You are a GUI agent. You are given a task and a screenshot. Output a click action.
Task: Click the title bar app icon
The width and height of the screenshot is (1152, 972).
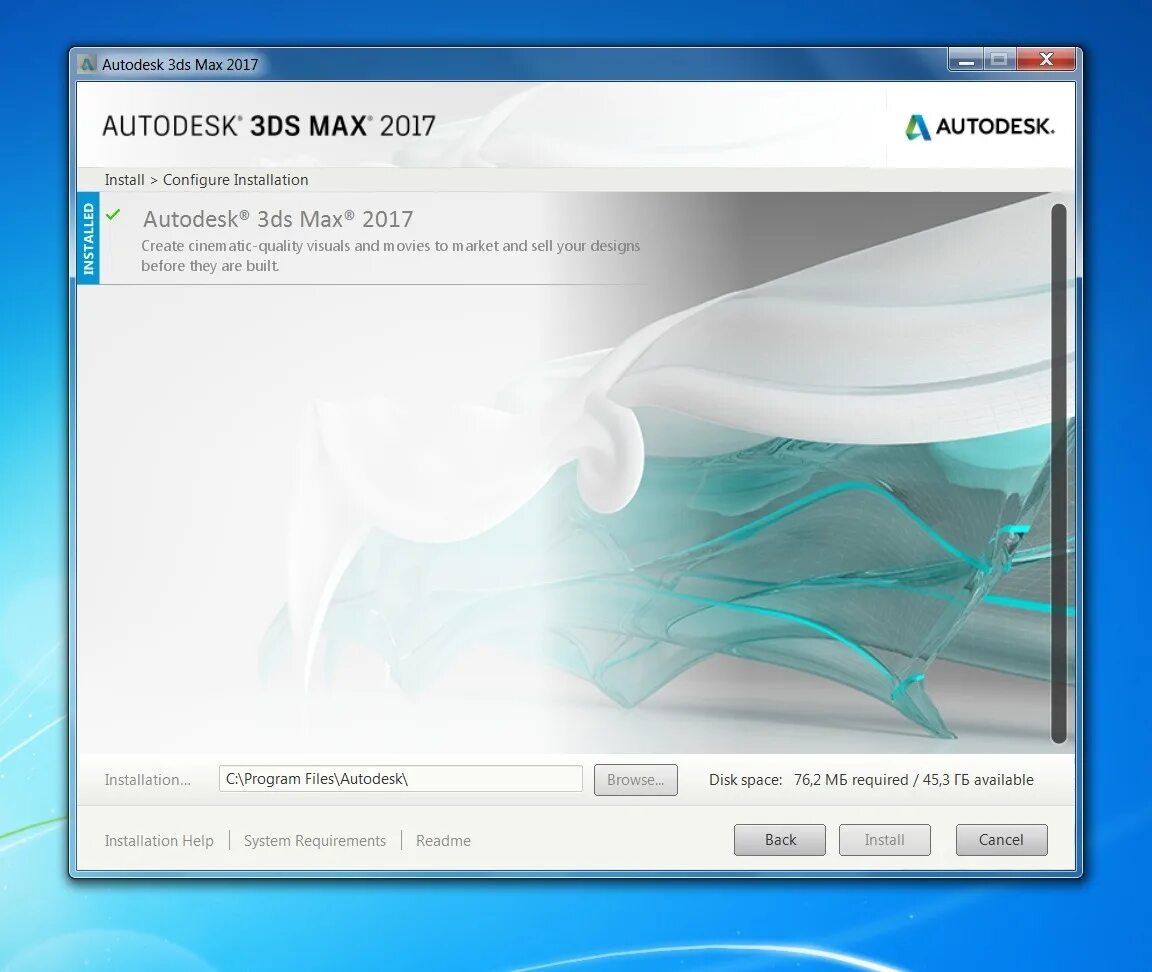[87, 64]
